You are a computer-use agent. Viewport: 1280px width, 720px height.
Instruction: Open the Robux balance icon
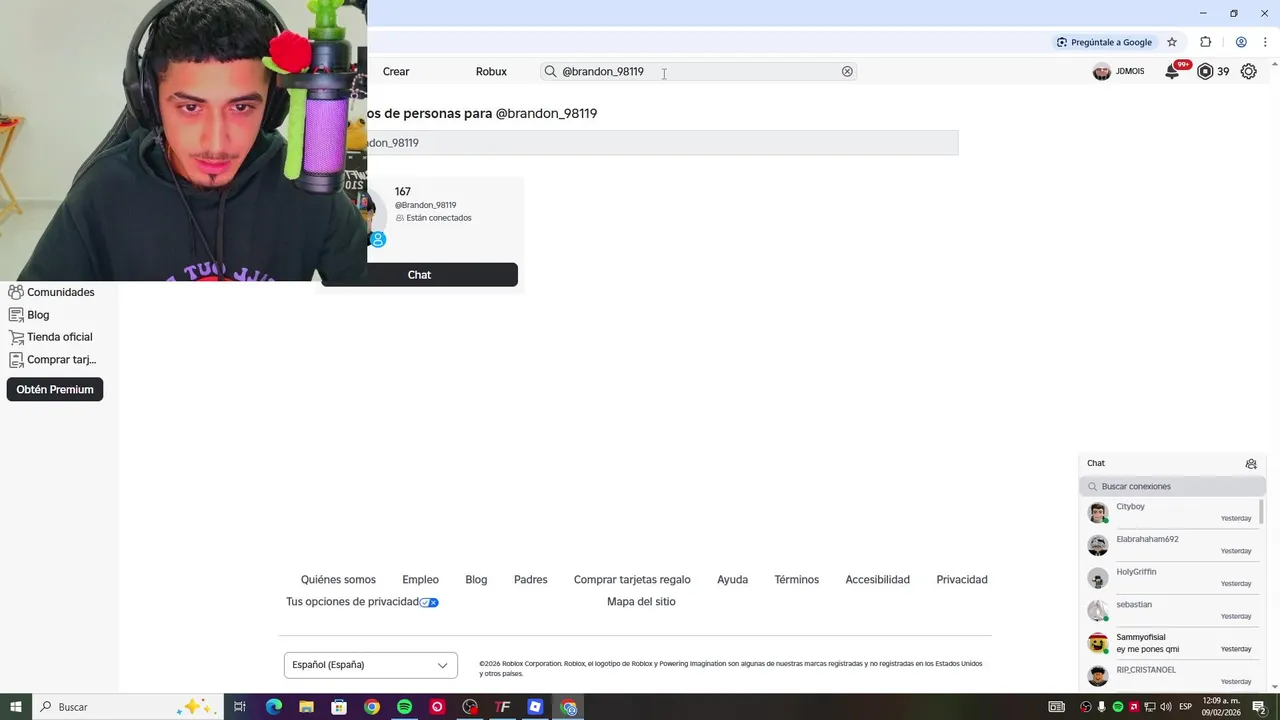click(1205, 71)
